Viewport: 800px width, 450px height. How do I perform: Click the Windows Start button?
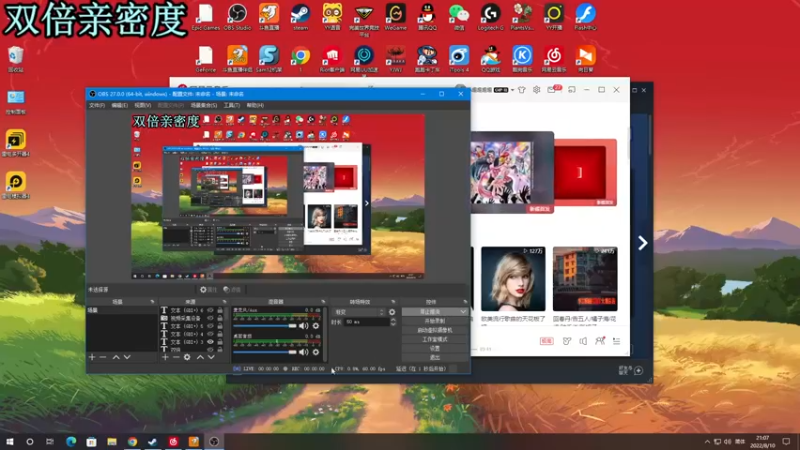10,441
